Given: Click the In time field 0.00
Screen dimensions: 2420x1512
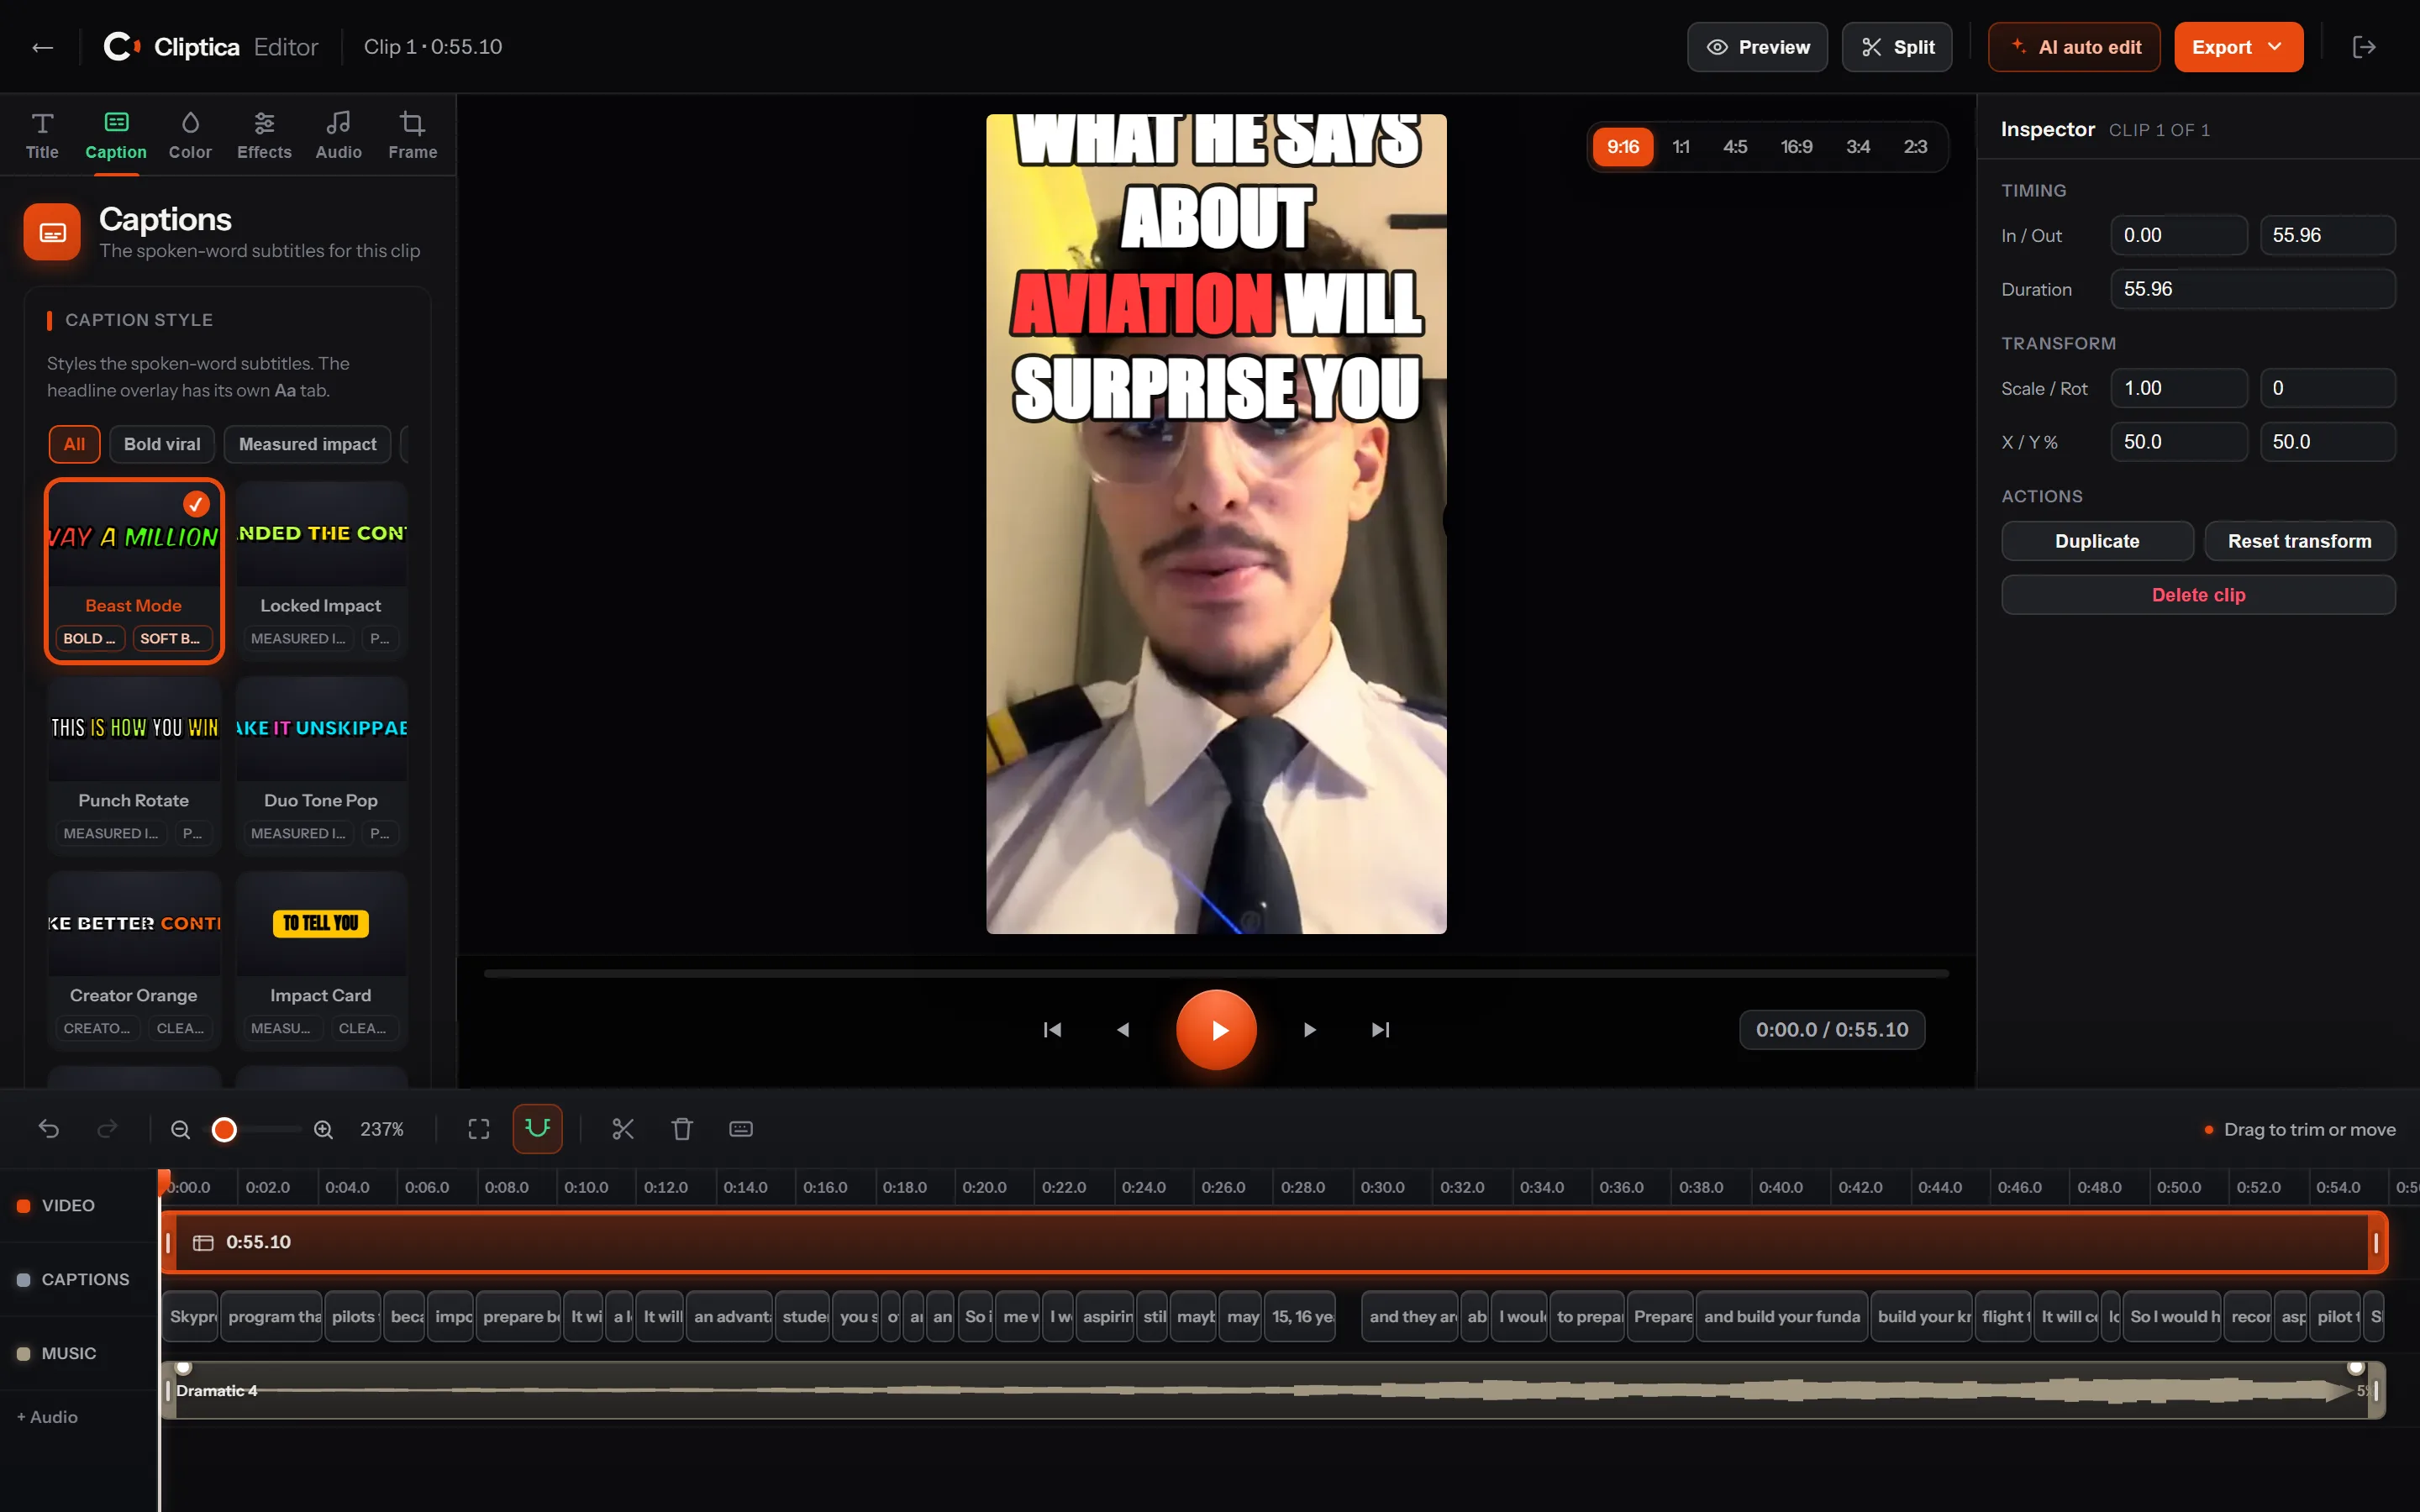Looking at the screenshot, I should pos(2179,235).
